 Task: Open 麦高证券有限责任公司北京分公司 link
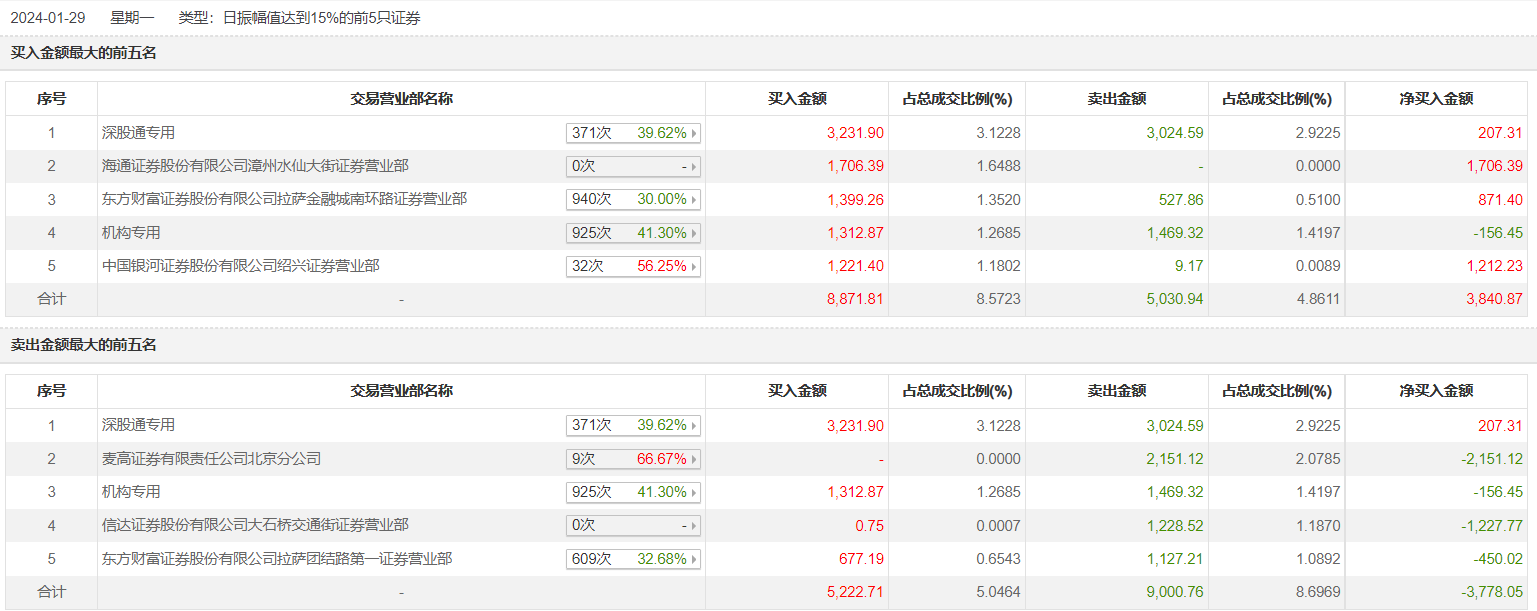(211, 459)
